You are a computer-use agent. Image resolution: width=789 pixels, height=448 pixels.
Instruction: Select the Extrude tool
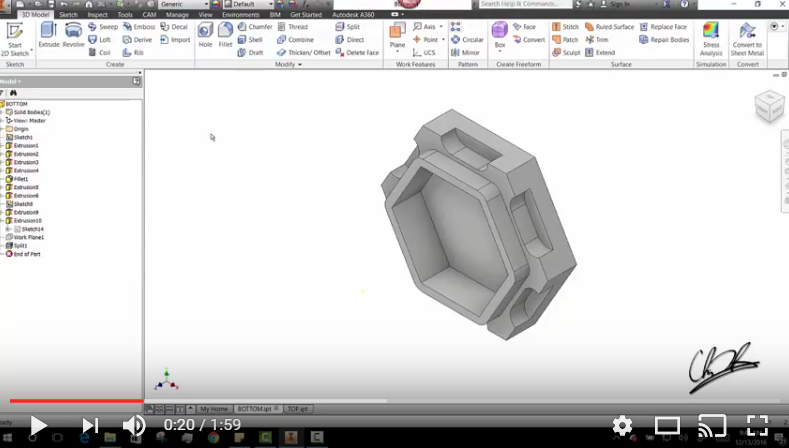tap(49, 35)
